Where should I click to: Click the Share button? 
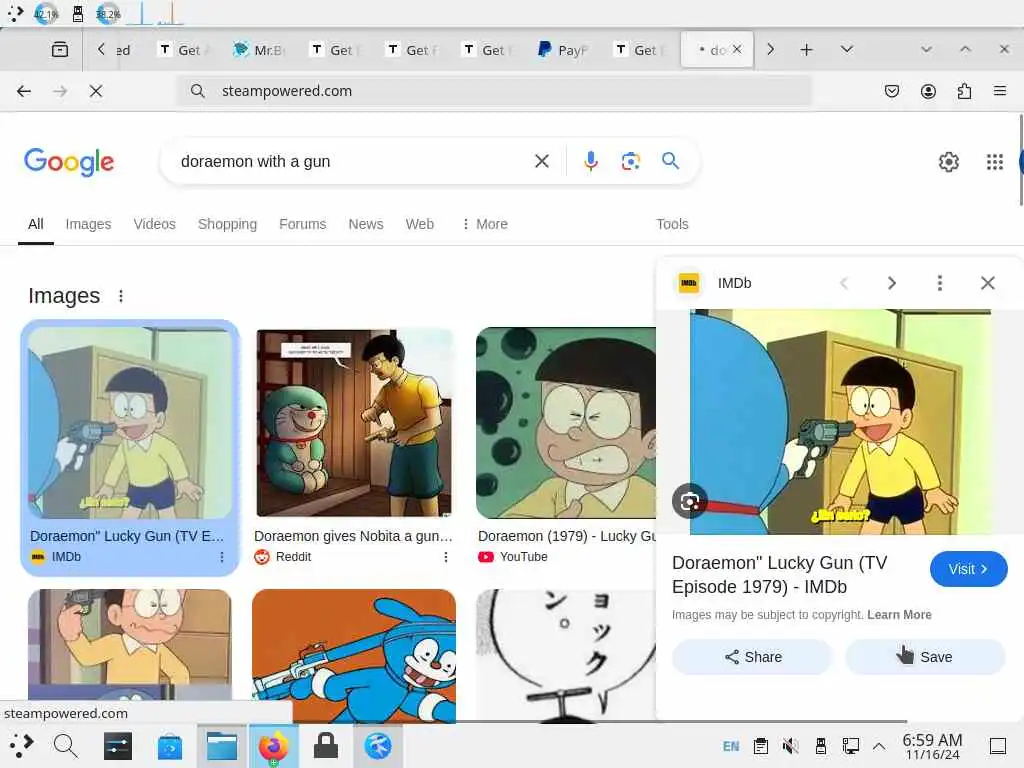752,657
